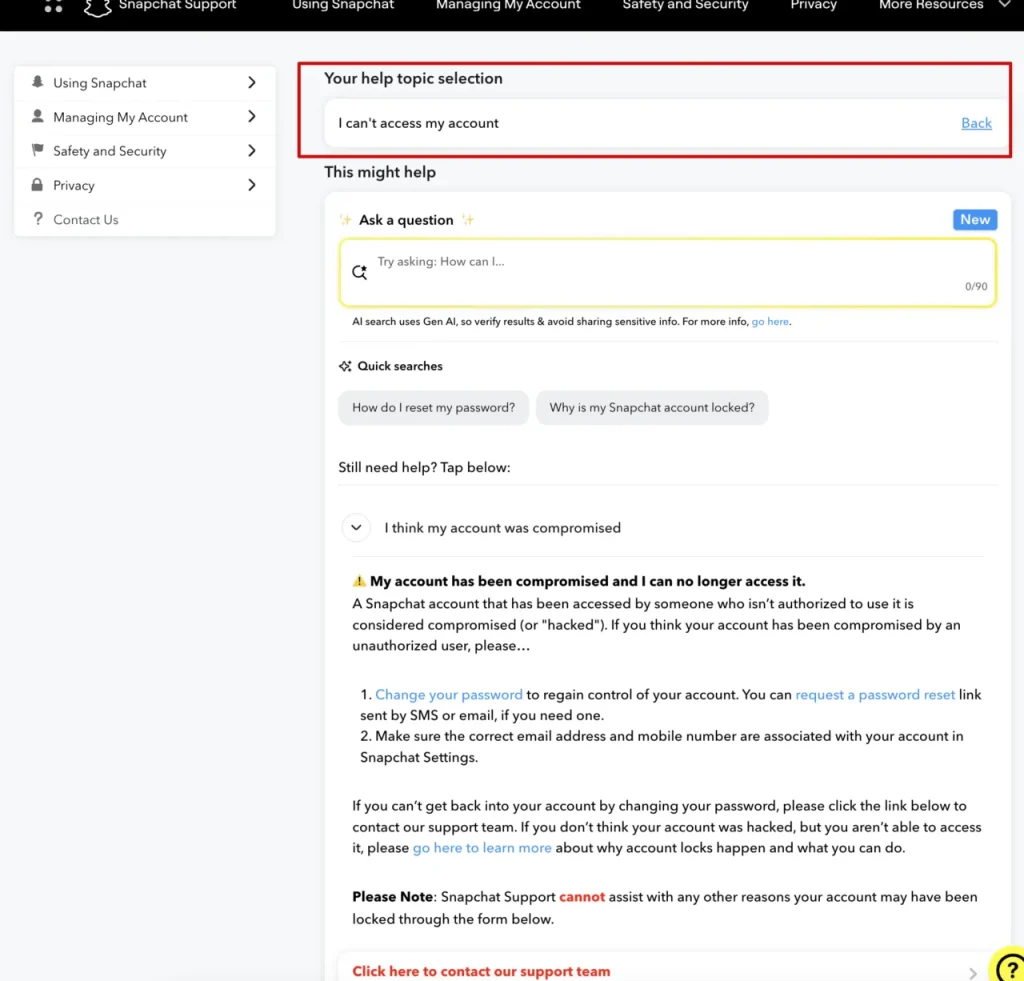Expand Using Snapchat sidebar chevron

point(251,82)
